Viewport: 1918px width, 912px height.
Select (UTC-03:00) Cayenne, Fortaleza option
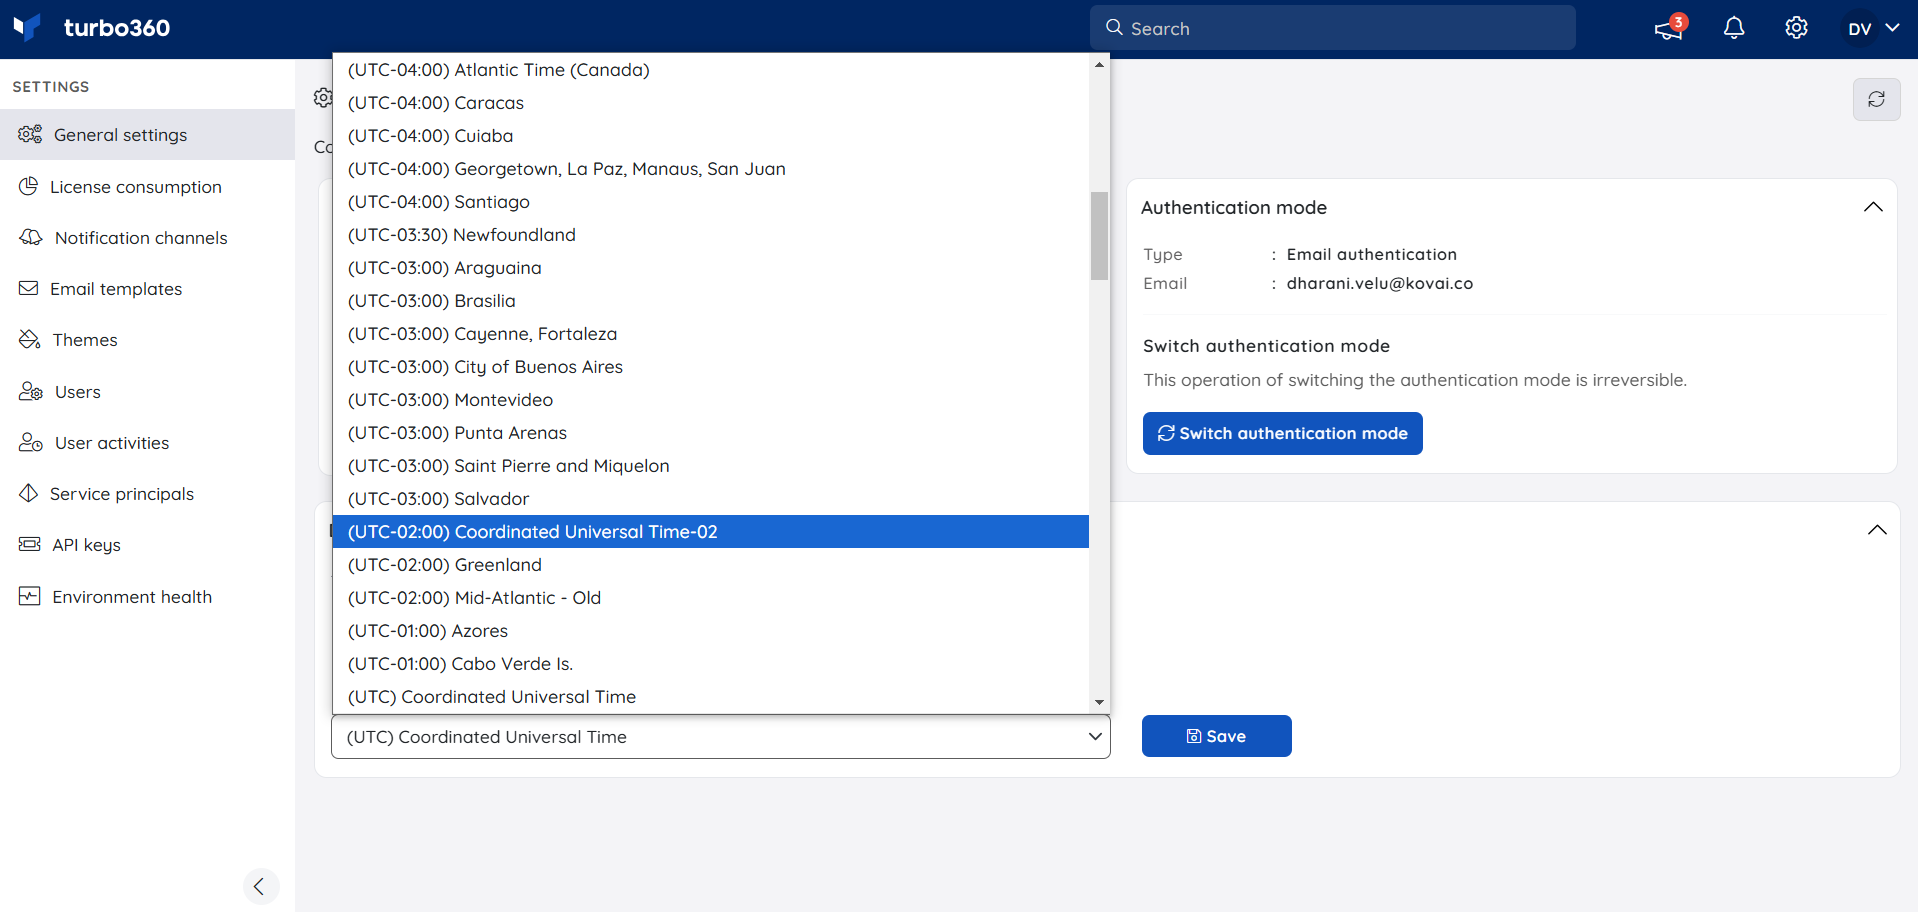[x=710, y=334]
